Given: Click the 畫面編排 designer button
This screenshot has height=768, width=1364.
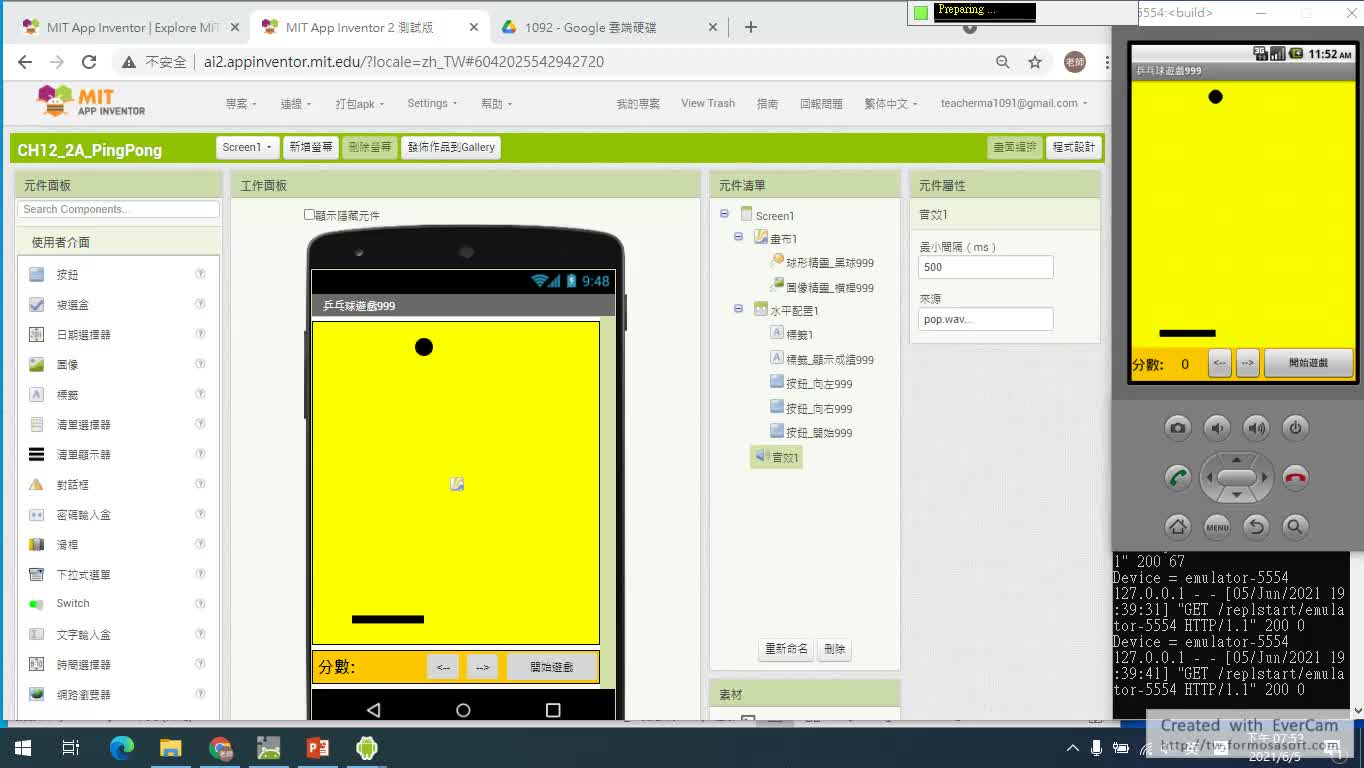Looking at the screenshot, I should point(1014,147).
